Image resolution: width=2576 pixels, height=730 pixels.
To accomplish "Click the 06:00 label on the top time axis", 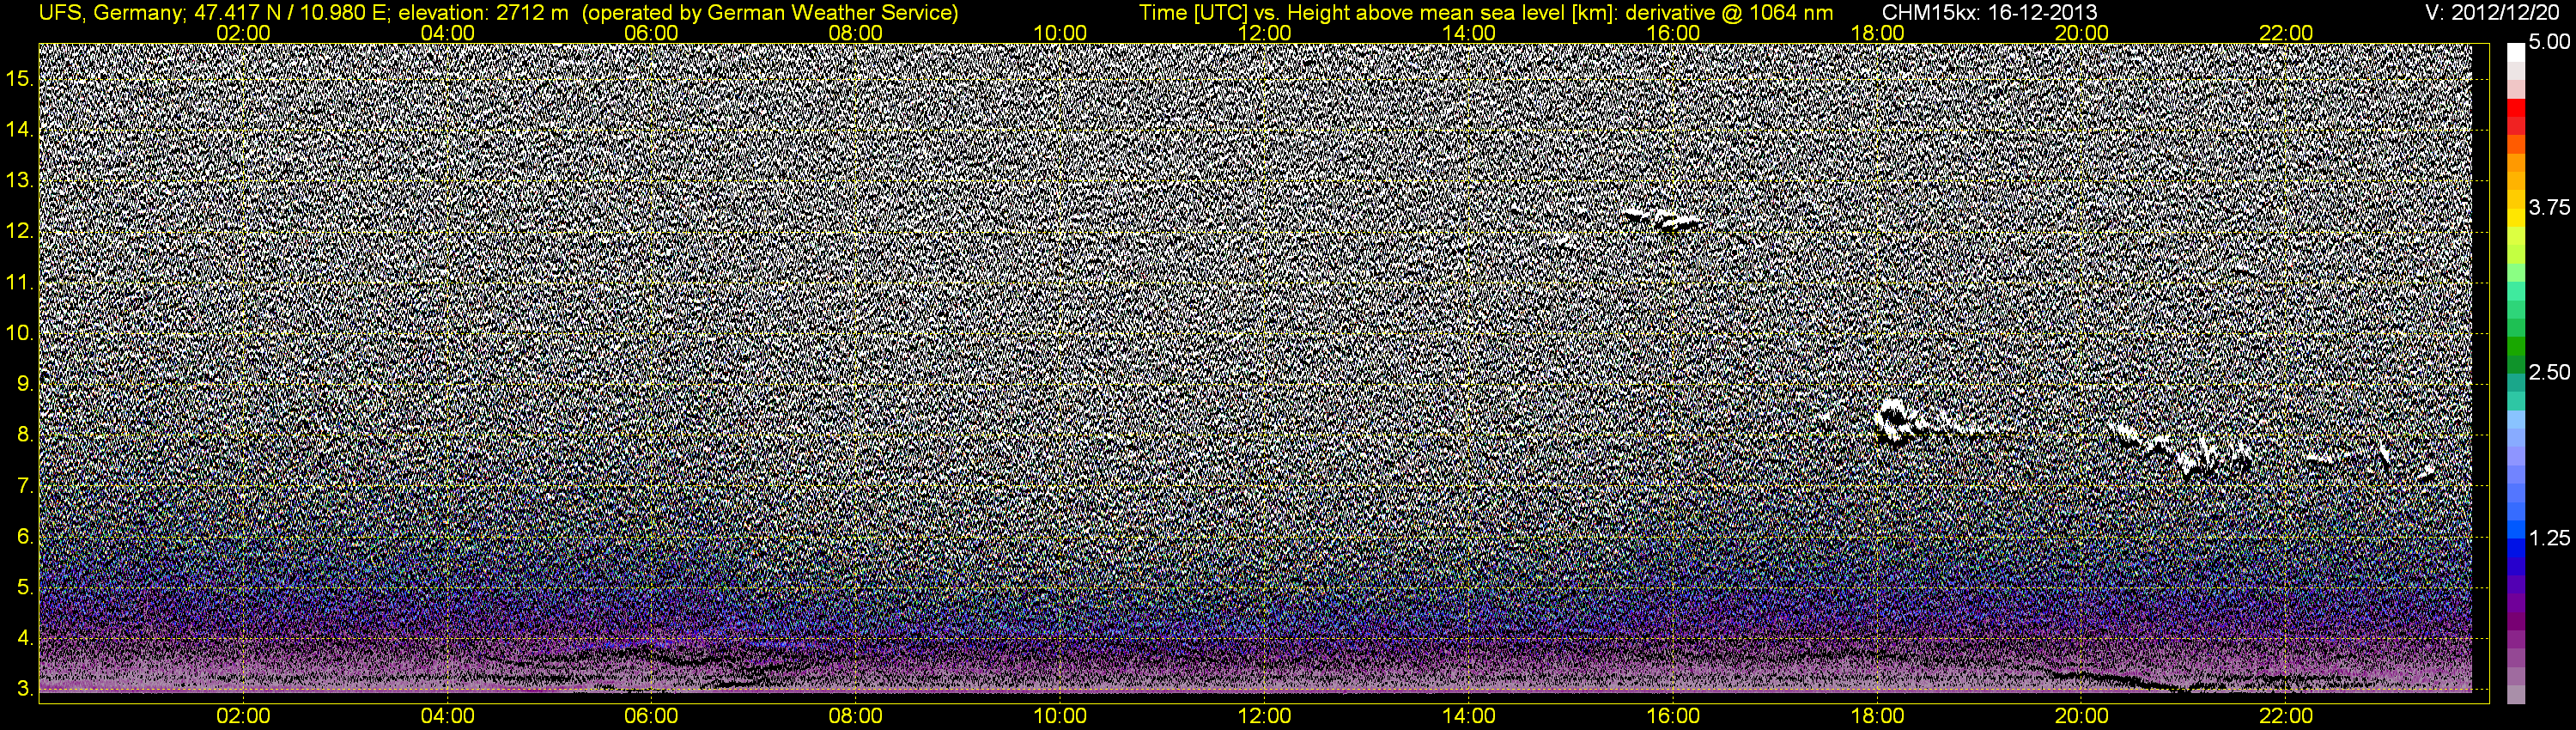I will tap(651, 33).
